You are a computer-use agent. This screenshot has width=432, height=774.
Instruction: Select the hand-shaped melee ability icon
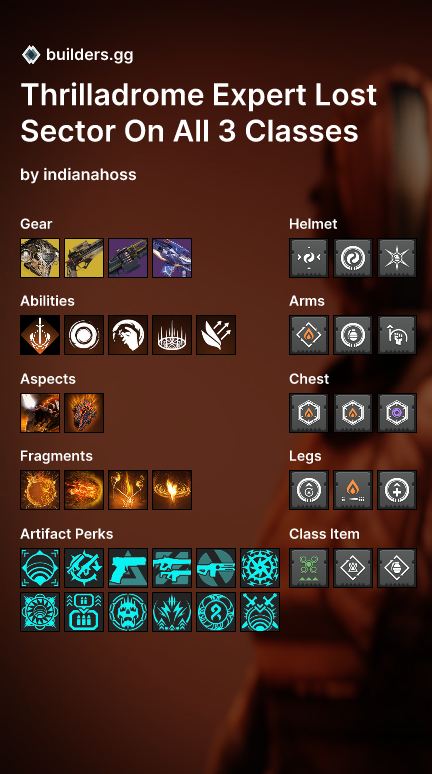(128, 335)
